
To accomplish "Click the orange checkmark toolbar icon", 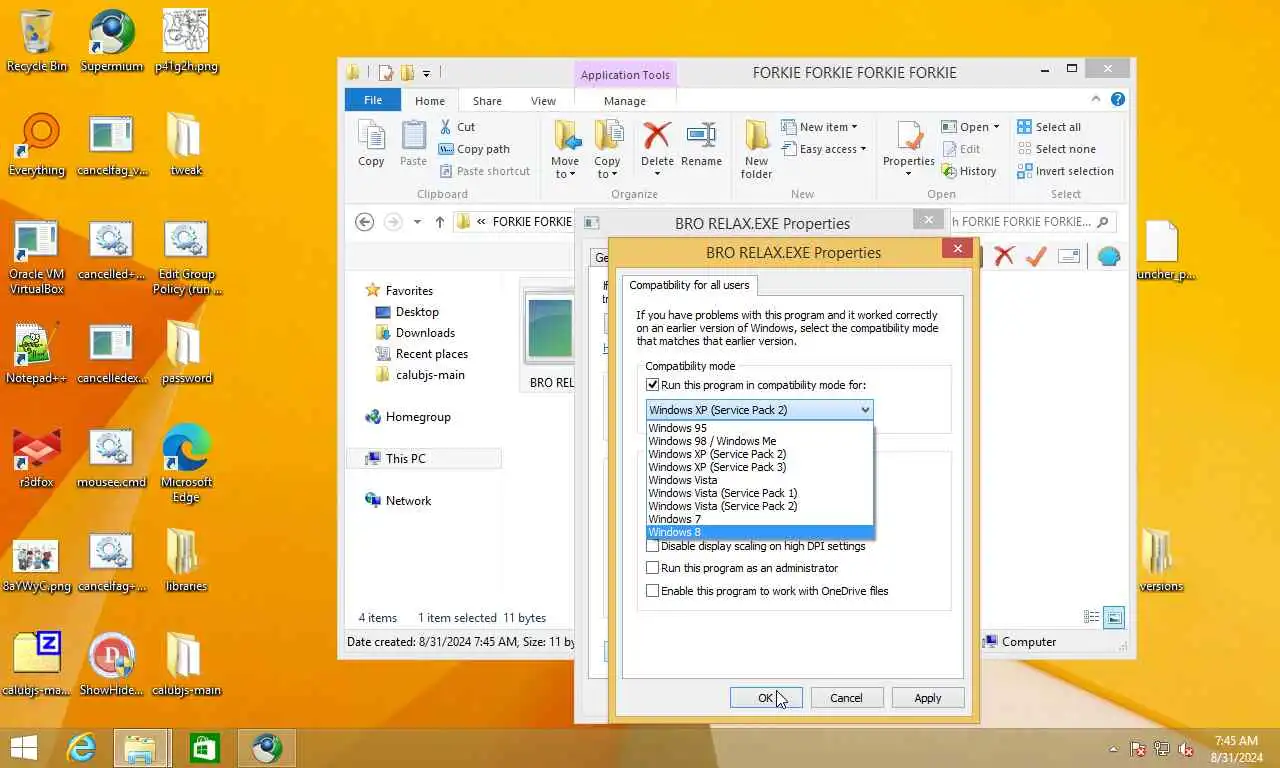I will pyautogui.click(x=1035, y=256).
